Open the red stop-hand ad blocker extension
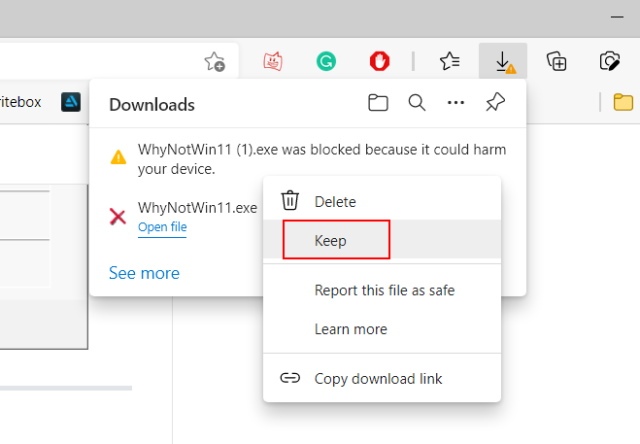The image size is (640, 444). pos(380,62)
